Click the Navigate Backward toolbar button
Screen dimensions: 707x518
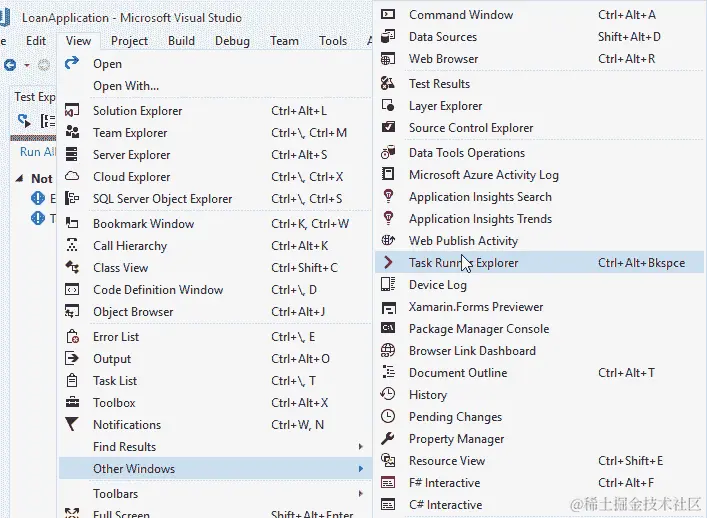(x=10, y=65)
